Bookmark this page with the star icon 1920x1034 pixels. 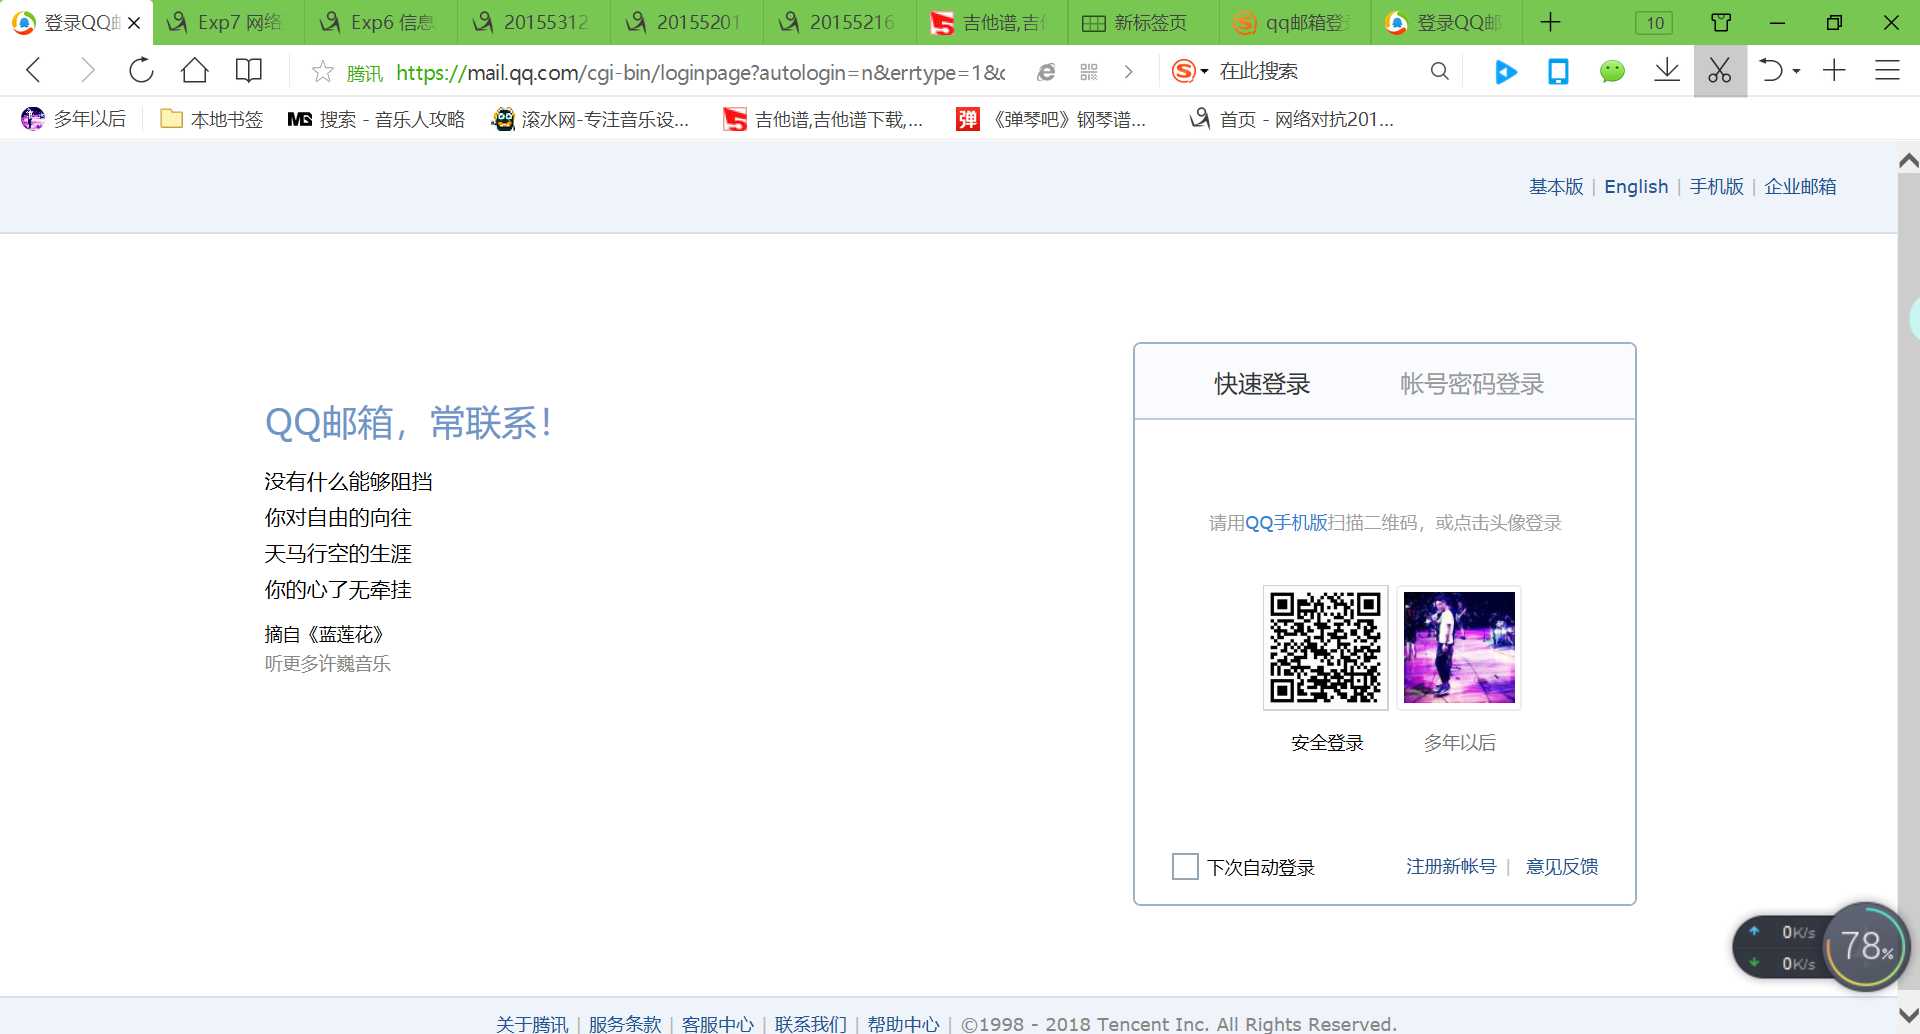pos(322,71)
